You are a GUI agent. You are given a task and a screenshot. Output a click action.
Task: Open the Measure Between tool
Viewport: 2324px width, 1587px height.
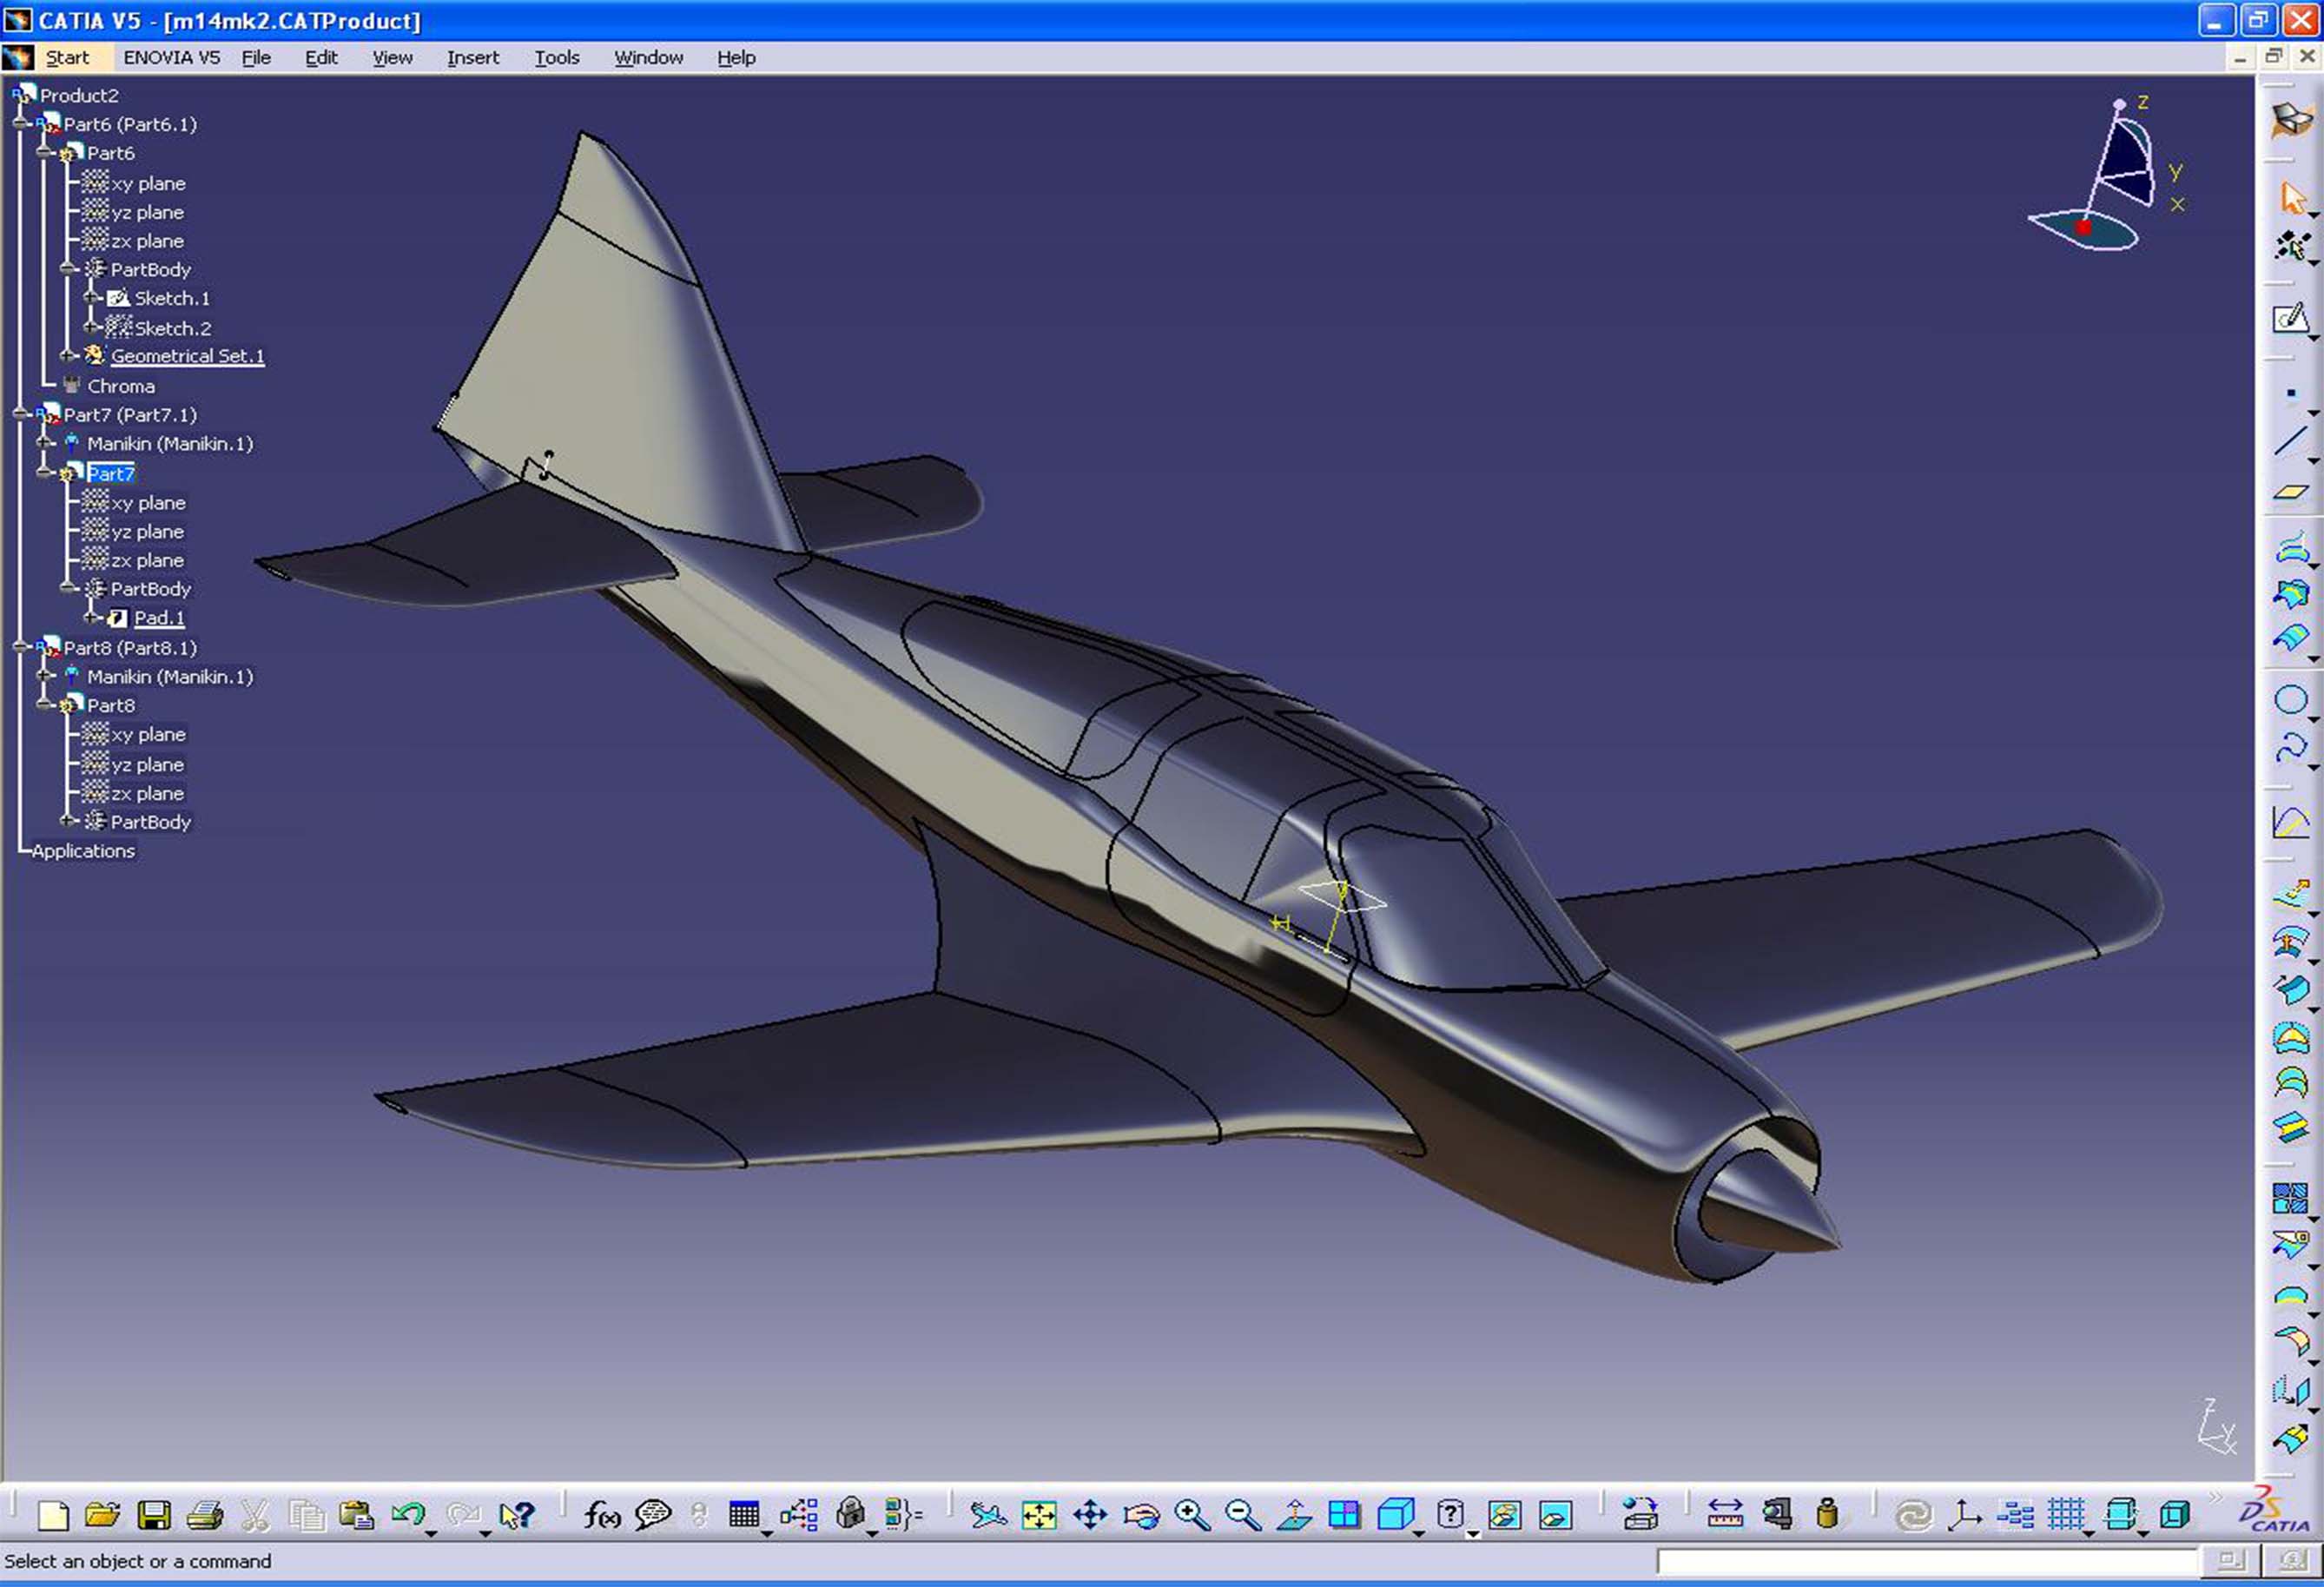coord(1726,1514)
